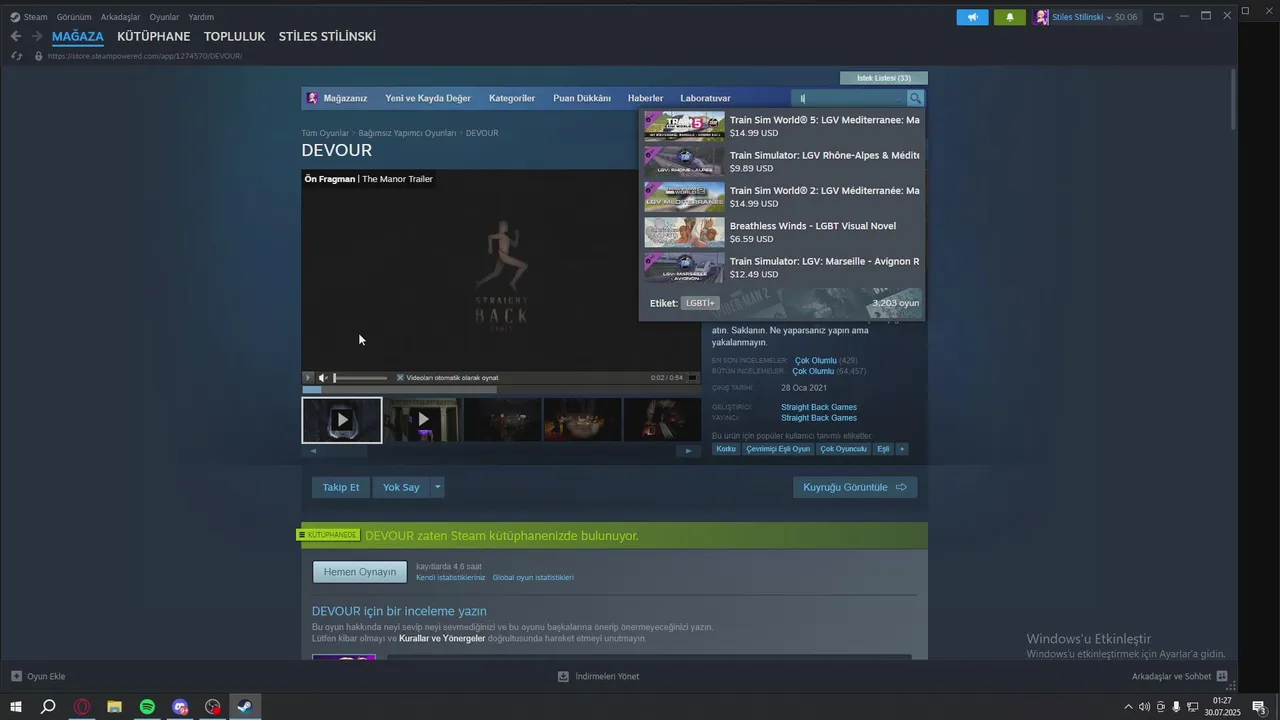
Task: Open the İndirmeleri Yönet download icon
Action: tap(564, 676)
